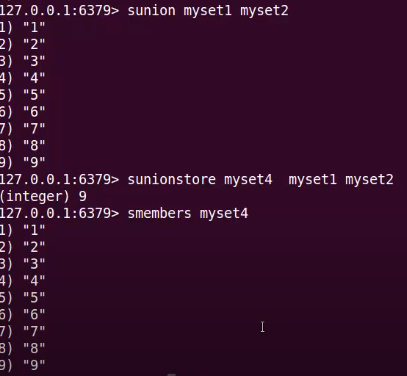Click the (integer) 9 result line
Image resolution: width=407 pixels, height=376 pixels.
pyautogui.click(x=43, y=197)
